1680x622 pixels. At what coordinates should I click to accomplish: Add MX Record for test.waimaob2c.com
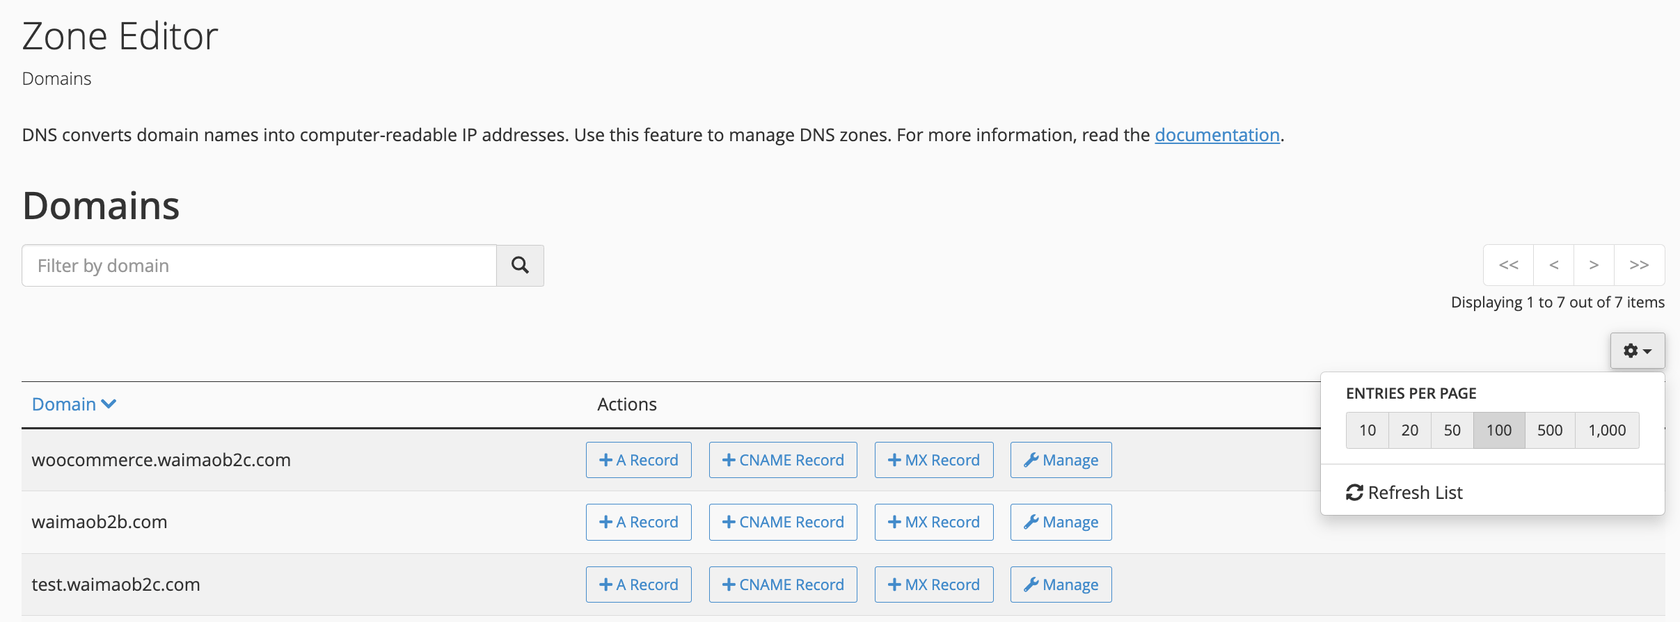[933, 584]
